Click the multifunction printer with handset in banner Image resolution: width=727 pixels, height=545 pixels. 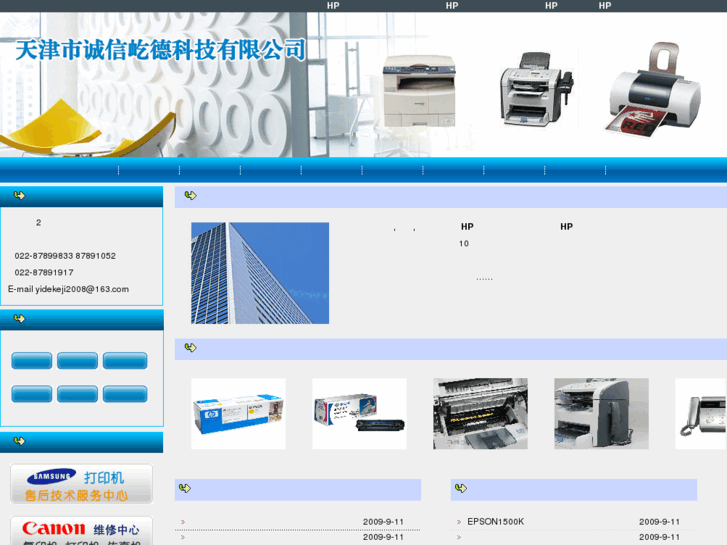coord(536,89)
